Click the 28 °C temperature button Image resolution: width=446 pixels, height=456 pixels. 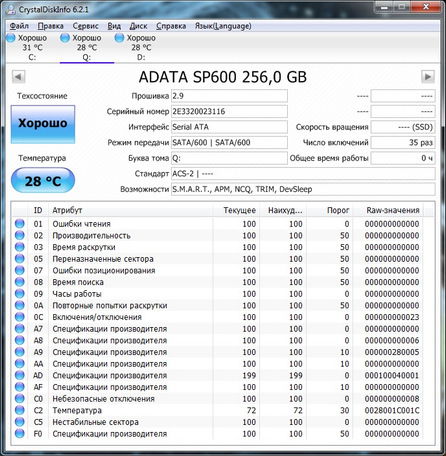pyautogui.click(x=43, y=181)
